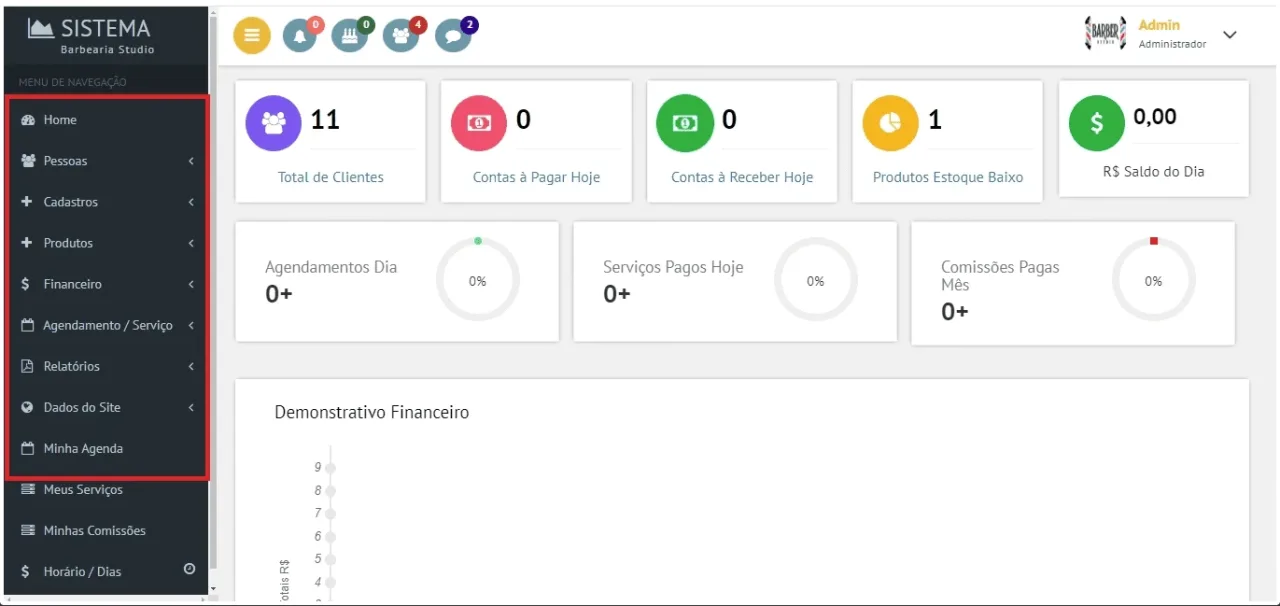The height and width of the screenshot is (606, 1280).
Task: Click the red Contas à Pagar money icon
Action: [479, 123]
